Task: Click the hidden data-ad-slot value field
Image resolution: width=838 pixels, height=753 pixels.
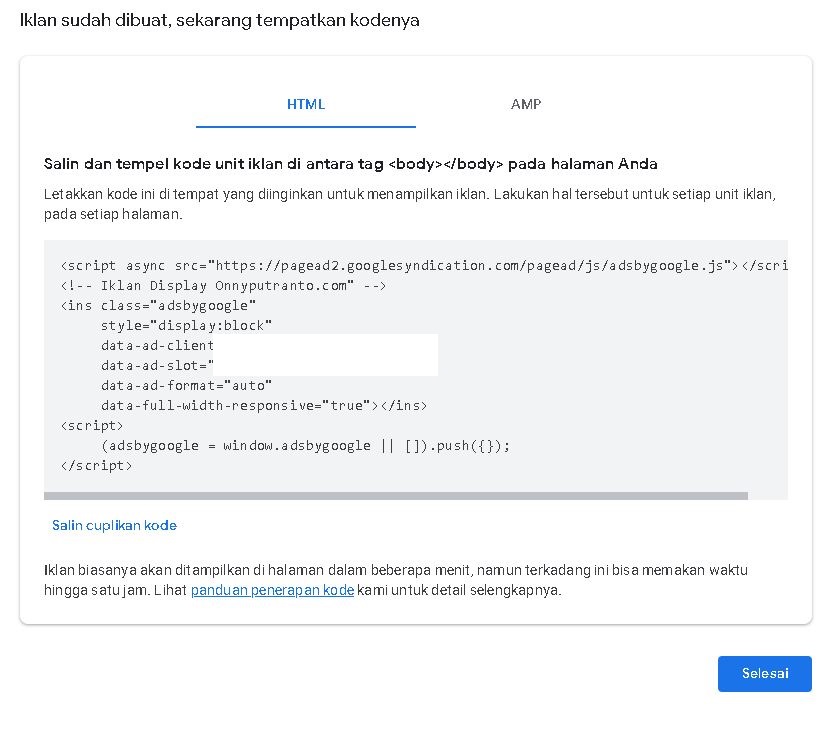Action: (x=325, y=363)
